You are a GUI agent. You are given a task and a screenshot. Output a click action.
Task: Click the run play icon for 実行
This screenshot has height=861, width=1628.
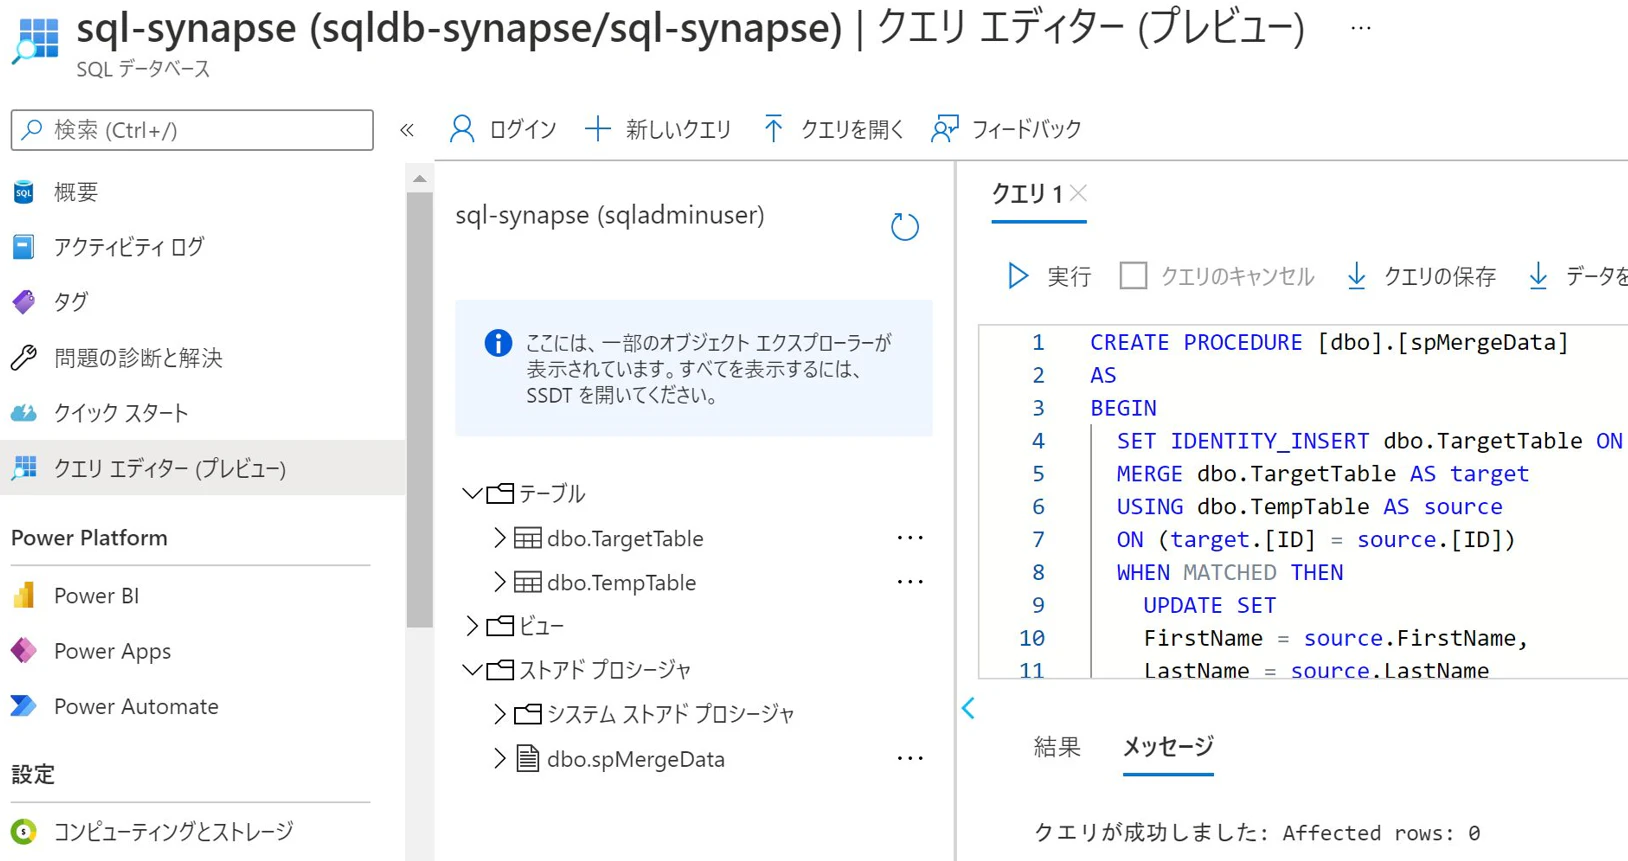coord(1018,276)
